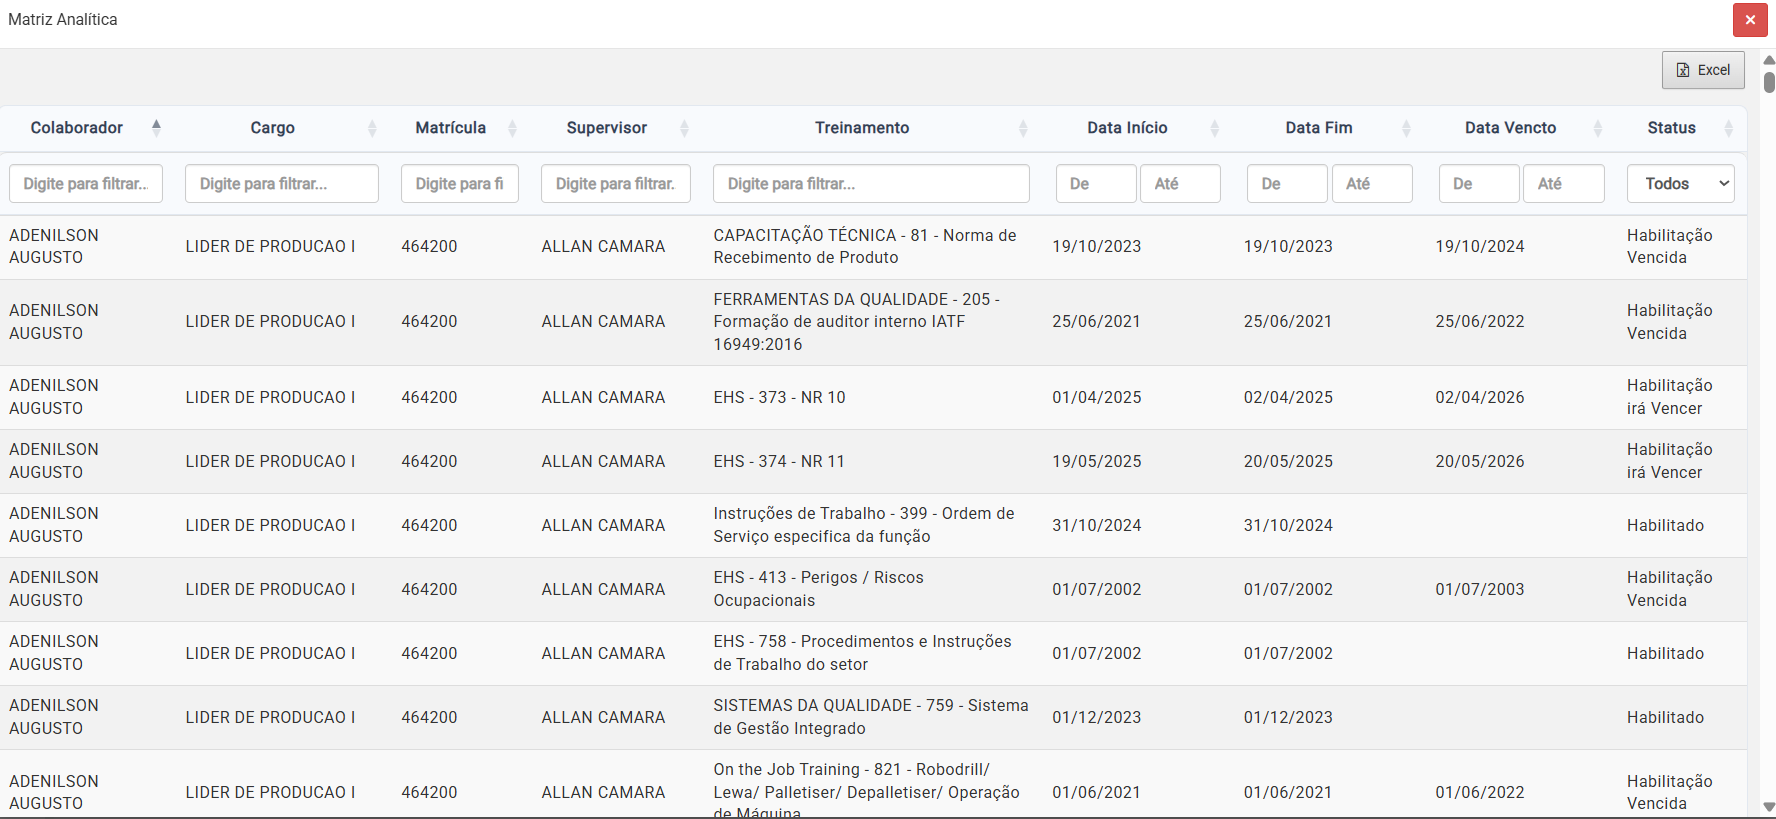Screen dimensions: 1776x819
Task: Toggle sort on Supervisor column icon
Action: (x=684, y=128)
